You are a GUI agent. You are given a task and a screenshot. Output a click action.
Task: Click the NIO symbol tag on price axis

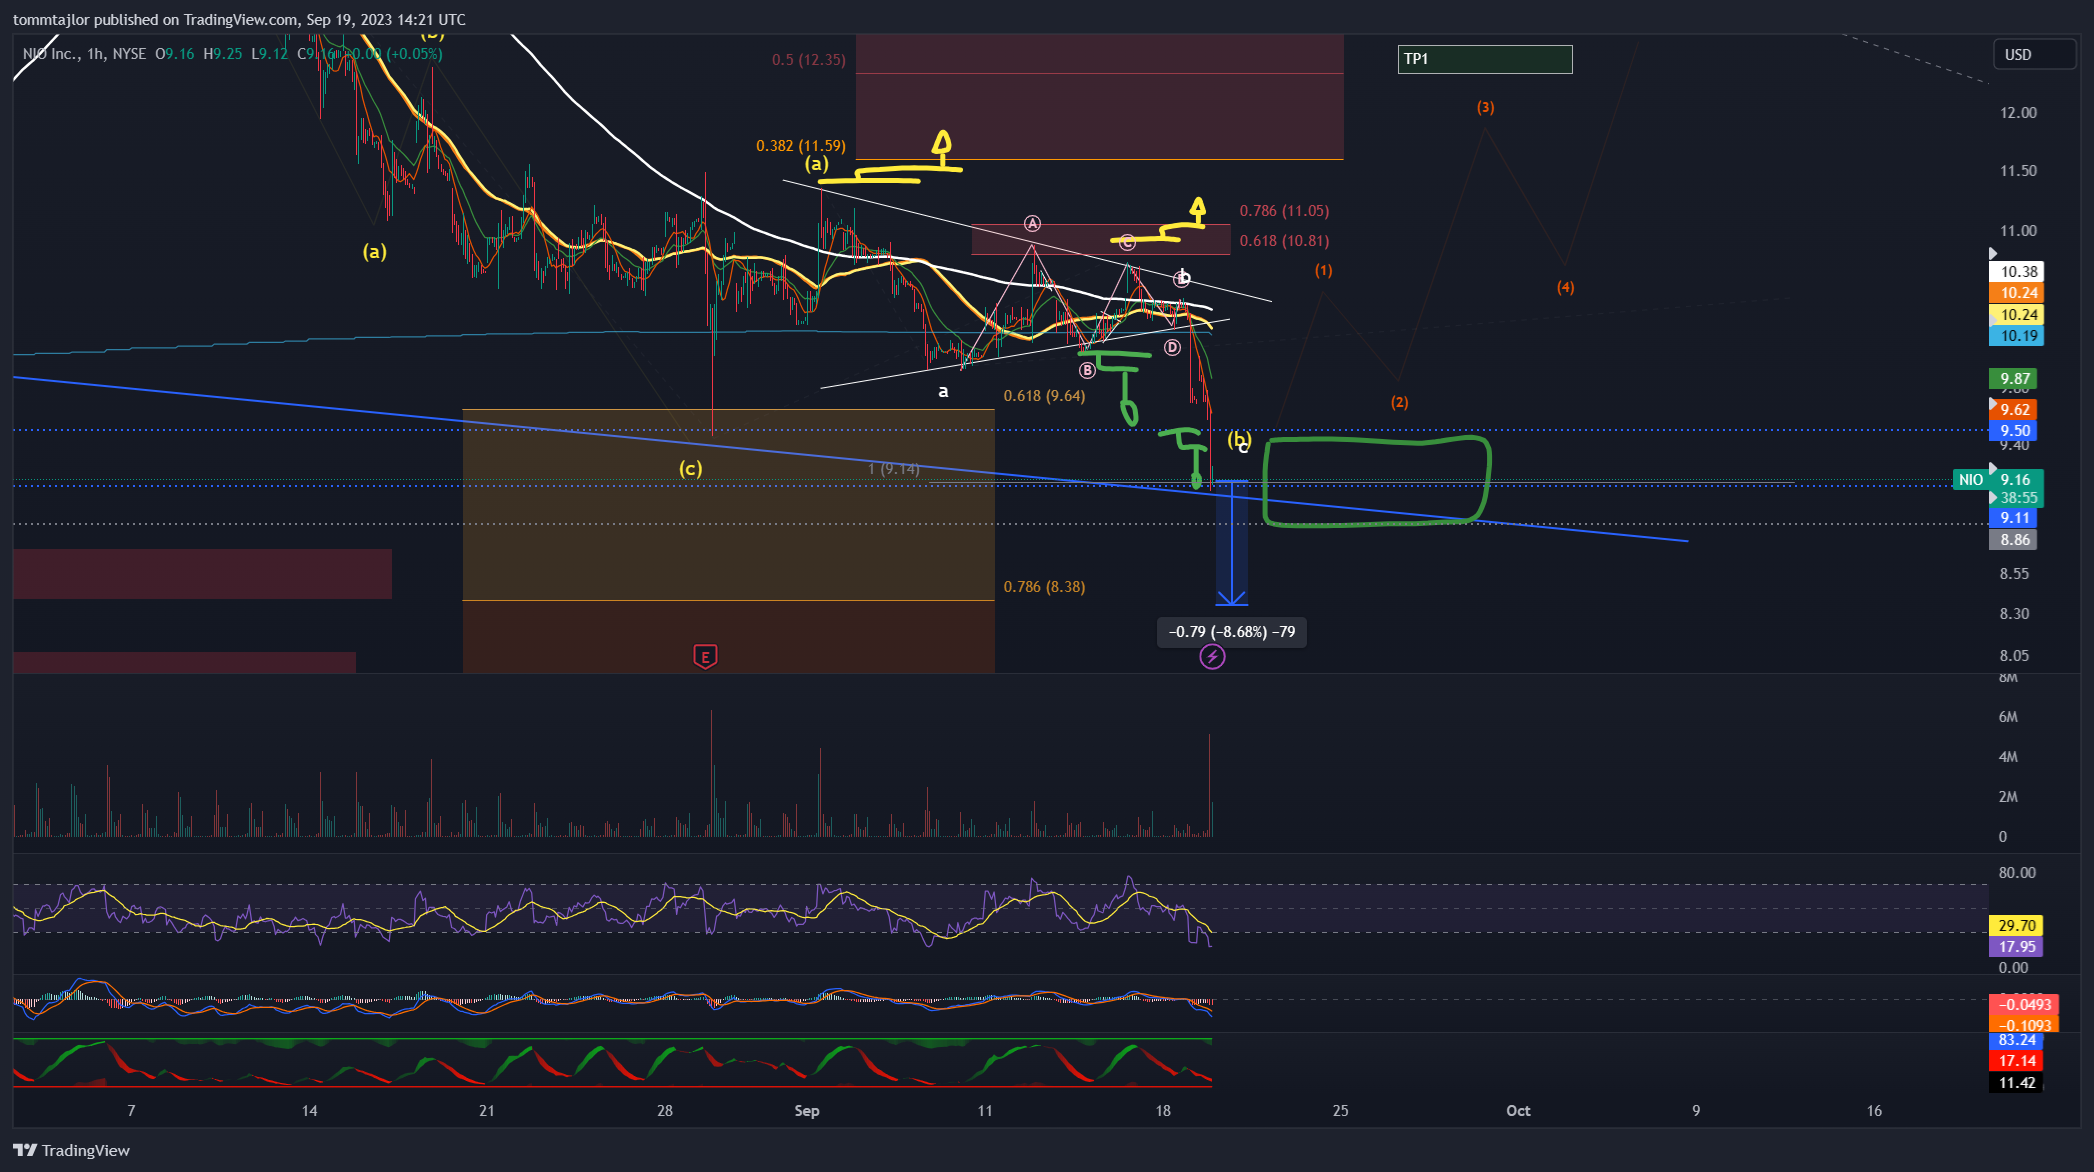pyautogui.click(x=1970, y=480)
